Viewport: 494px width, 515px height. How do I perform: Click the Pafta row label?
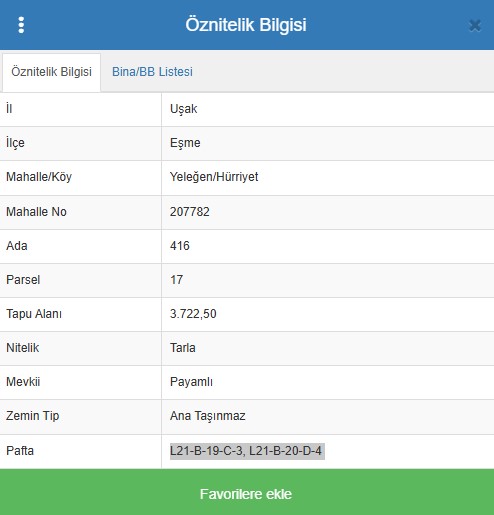(20, 451)
